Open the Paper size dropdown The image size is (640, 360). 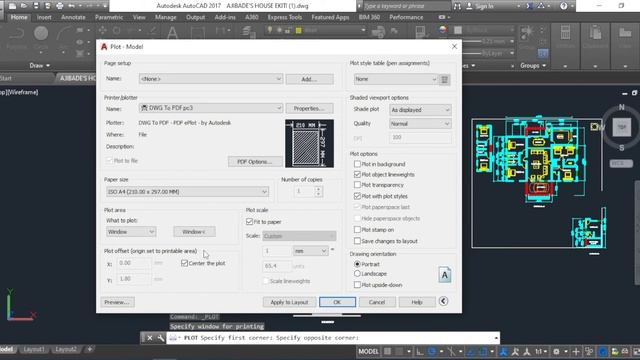pos(187,192)
